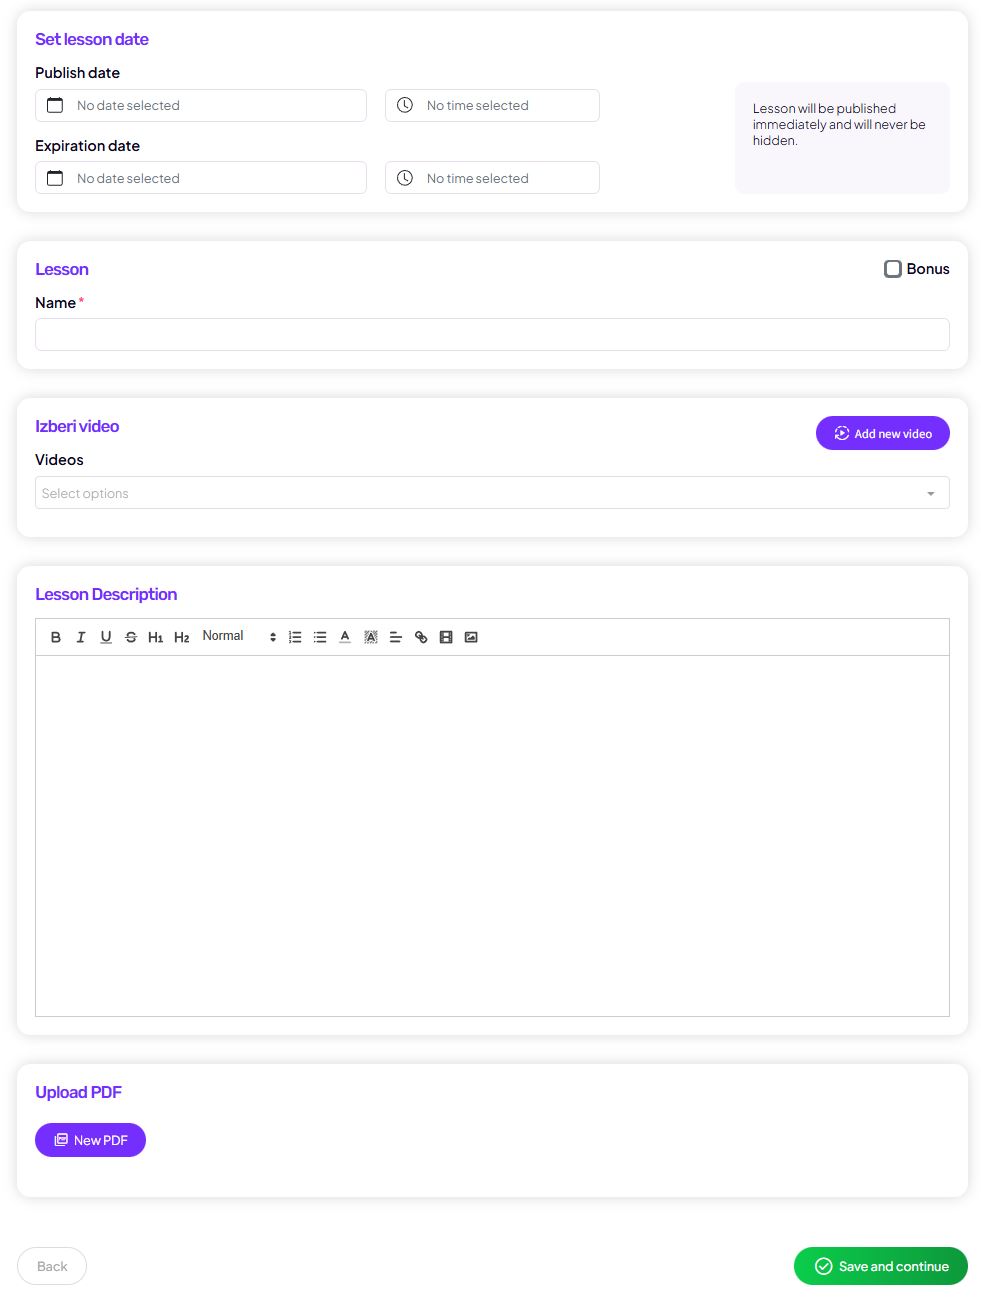This screenshot has width=981, height=1301.
Task: Underline text in the description editor
Action: pos(106,637)
